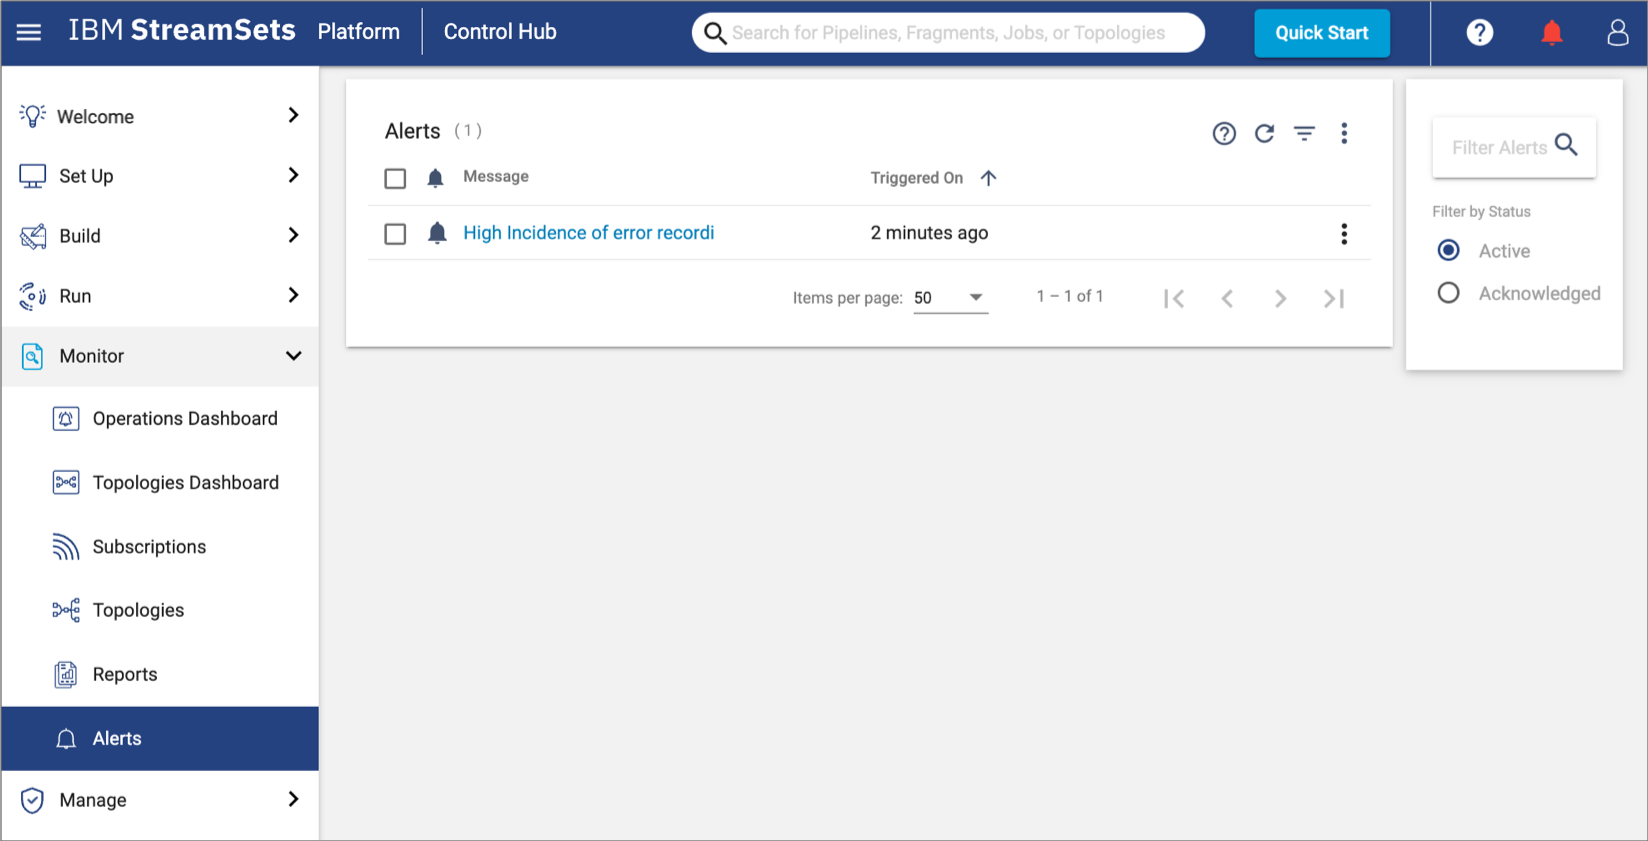The width and height of the screenshot is (1648, 841).
Task: Check the High Incidence alert checkbox
Action: (x=395, y=234)
